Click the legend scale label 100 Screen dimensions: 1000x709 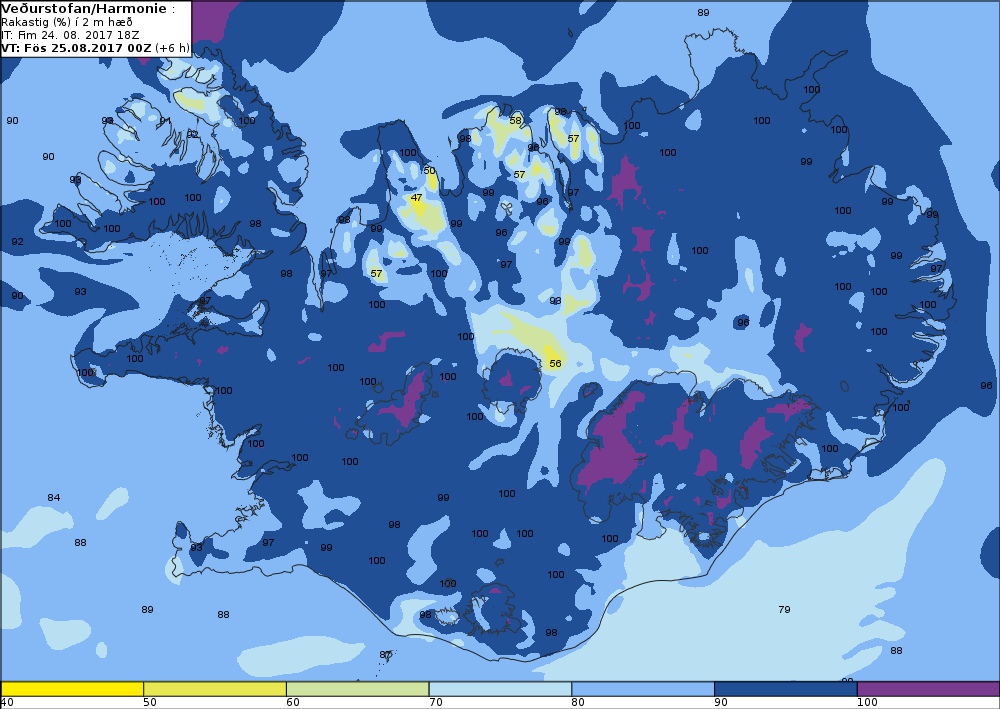click(867, 703)
